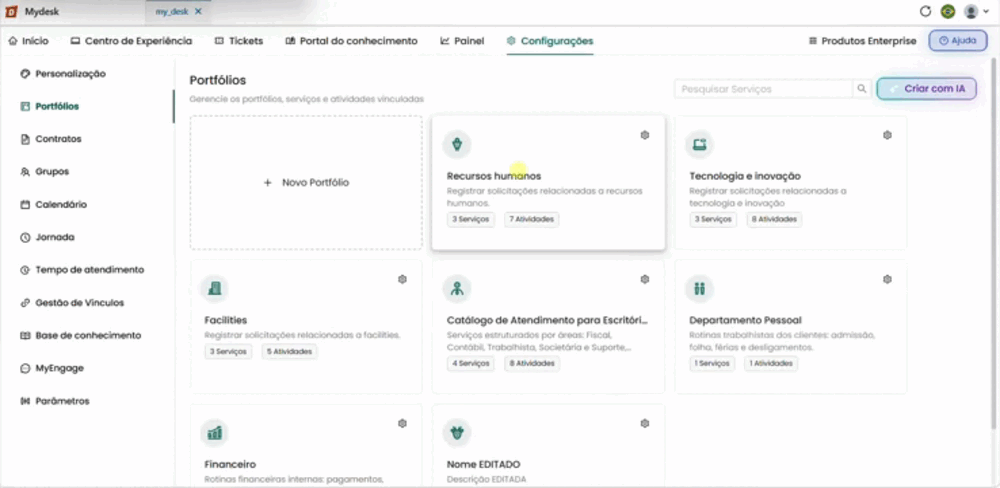Open Tempo de atendimento in sidebar

pyautogui.click(x=82, y=270)
